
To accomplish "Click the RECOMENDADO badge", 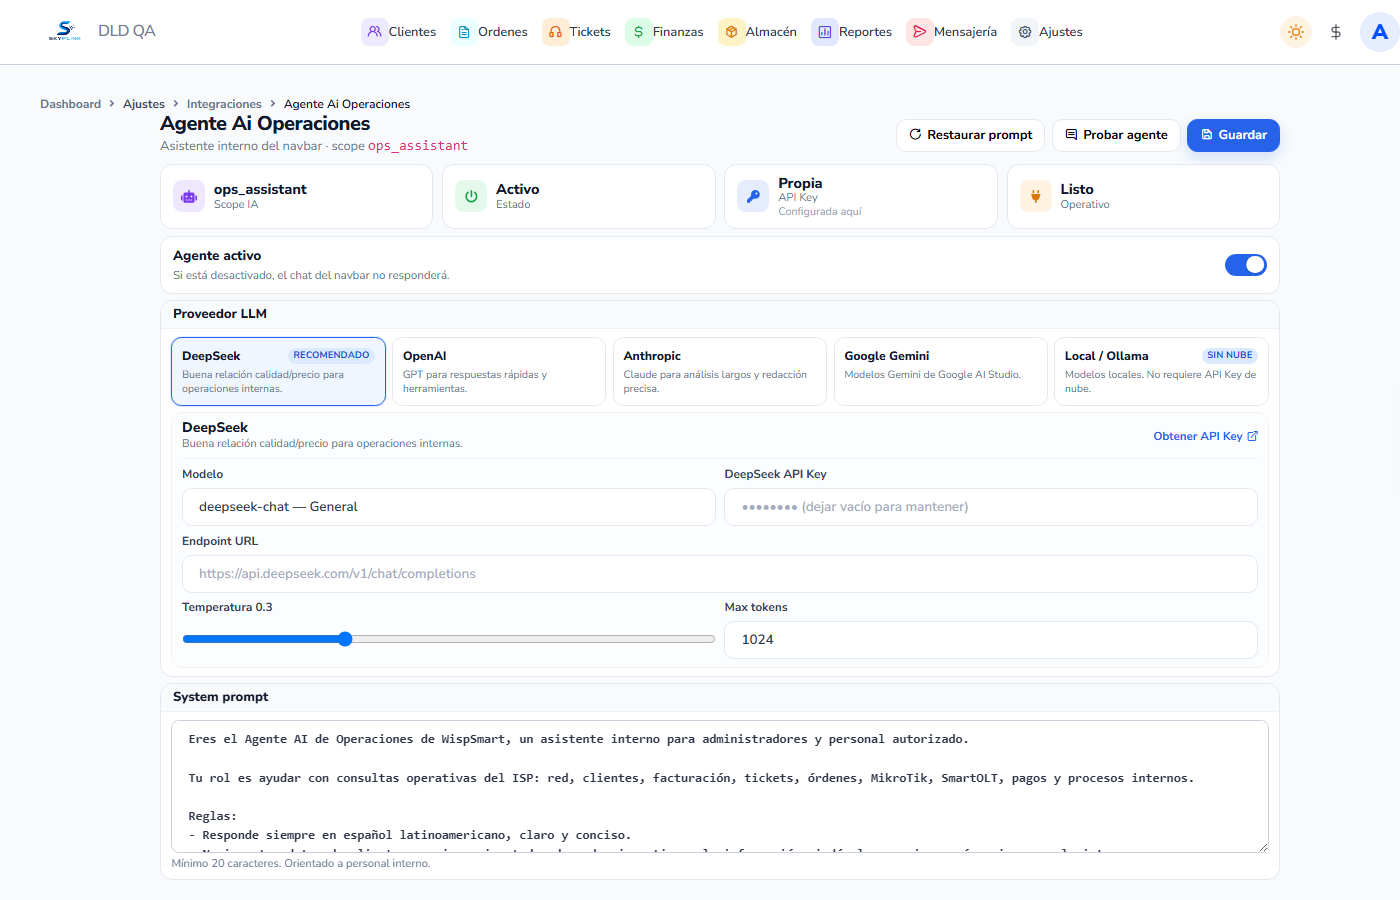I will (x=331, y=355).
